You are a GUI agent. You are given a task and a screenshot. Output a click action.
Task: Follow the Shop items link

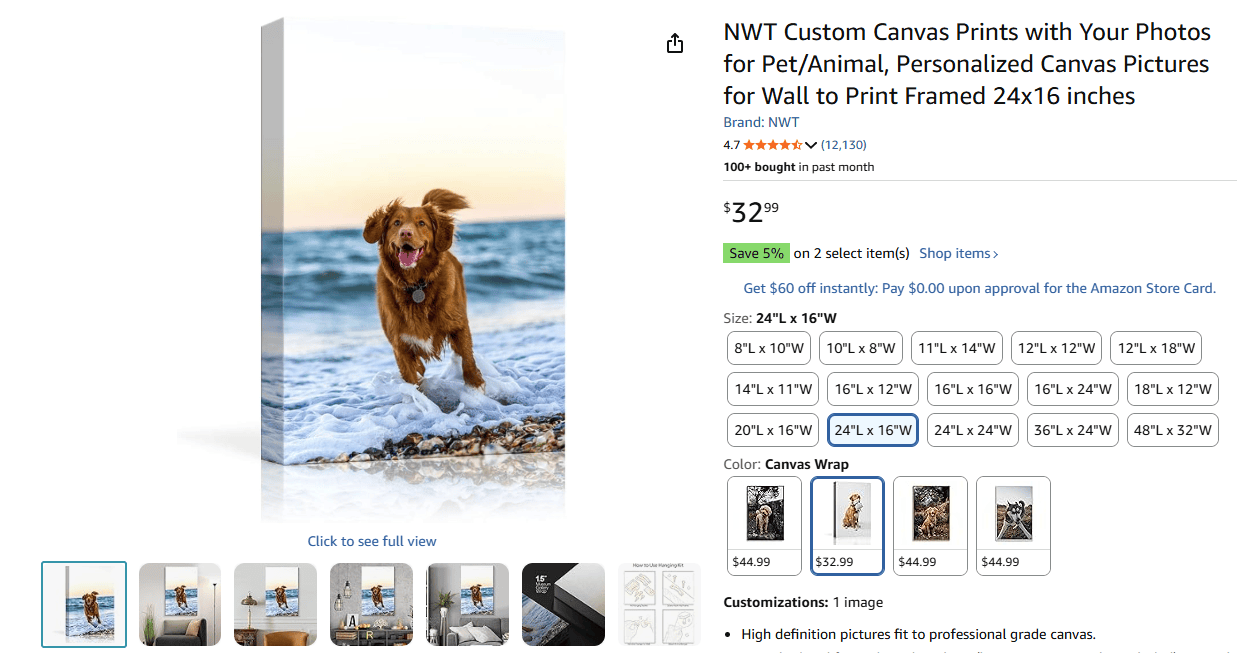[x=959, y=253]
